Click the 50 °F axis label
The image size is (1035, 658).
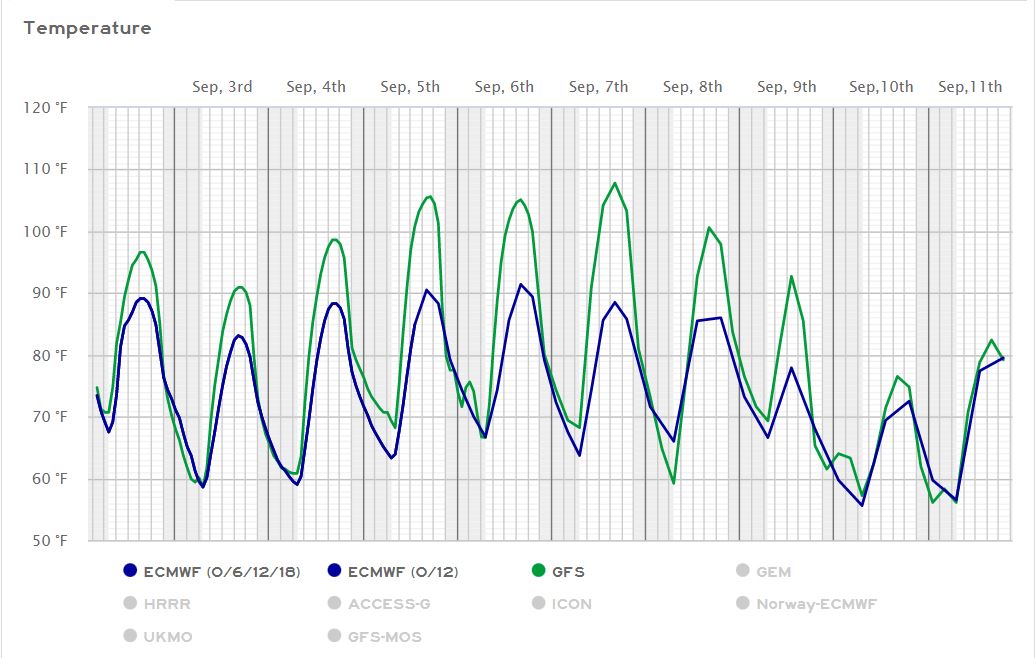pyautogui.click(x=49, y=541)
